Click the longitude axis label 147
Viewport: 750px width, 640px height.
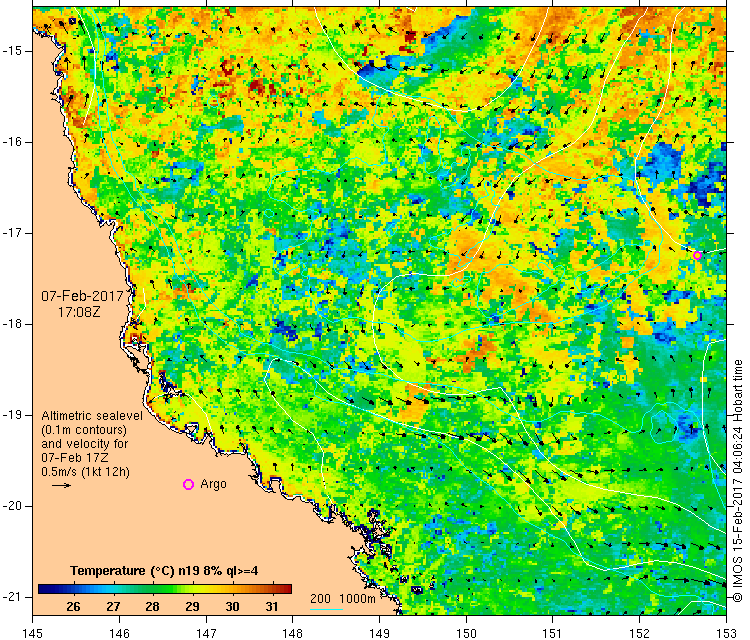pos(206,633)
